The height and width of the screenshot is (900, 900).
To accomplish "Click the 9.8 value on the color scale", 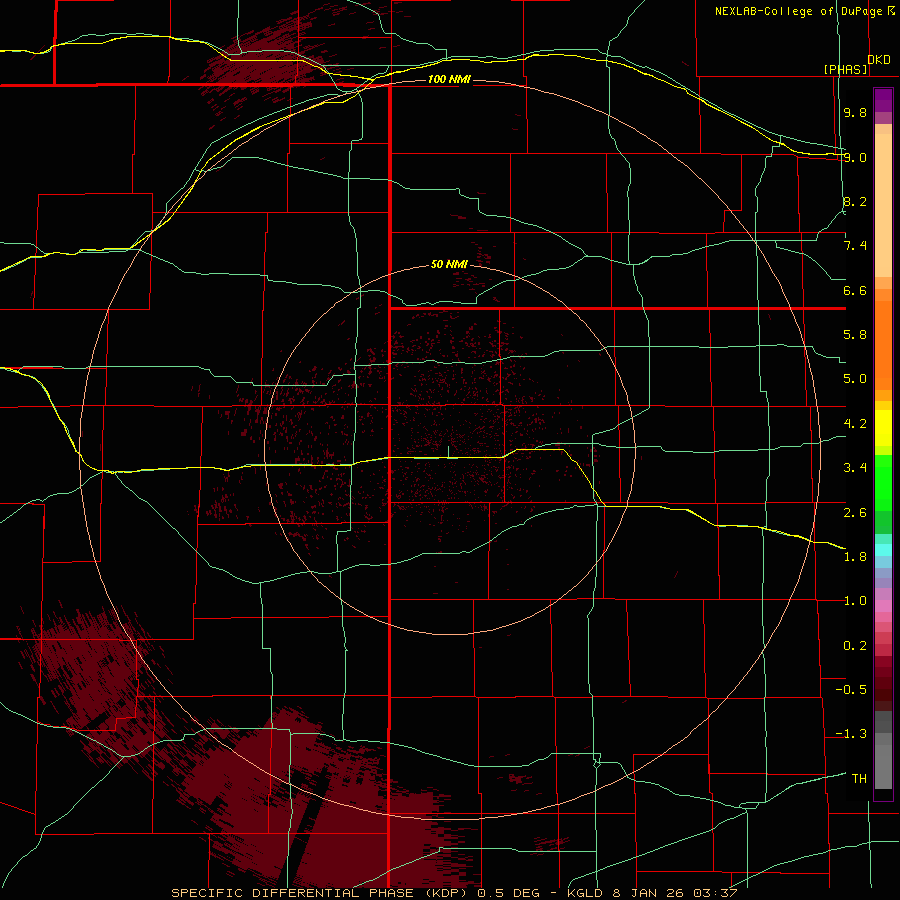I will (x=855, y=112).
